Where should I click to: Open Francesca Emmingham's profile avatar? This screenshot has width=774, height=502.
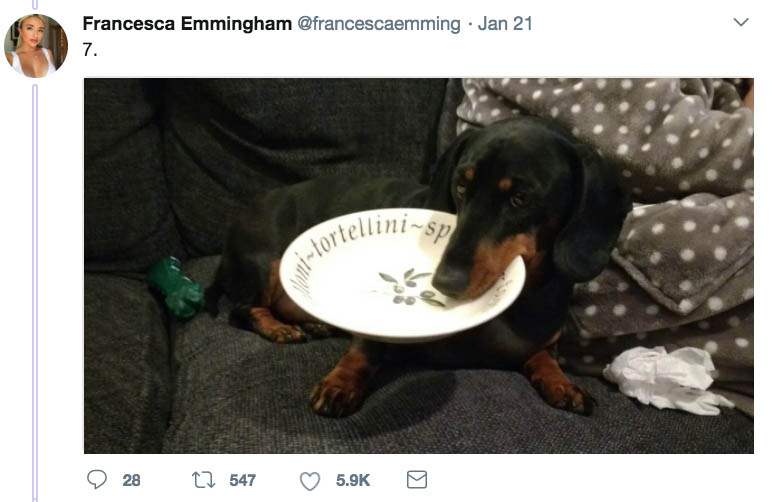[x=36, y=45]
